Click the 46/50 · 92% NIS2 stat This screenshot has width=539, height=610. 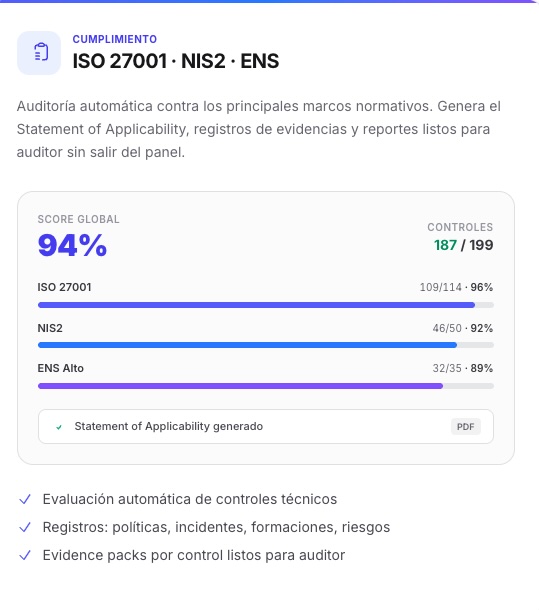pos(463,328)
